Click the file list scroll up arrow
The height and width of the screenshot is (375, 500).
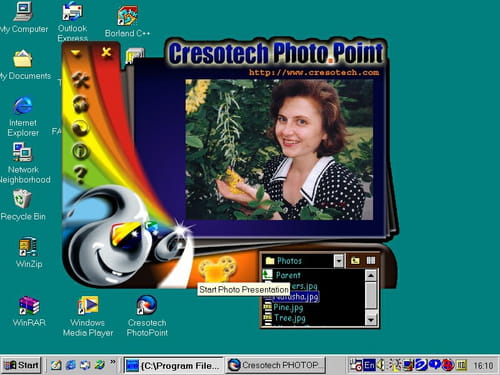371,276
